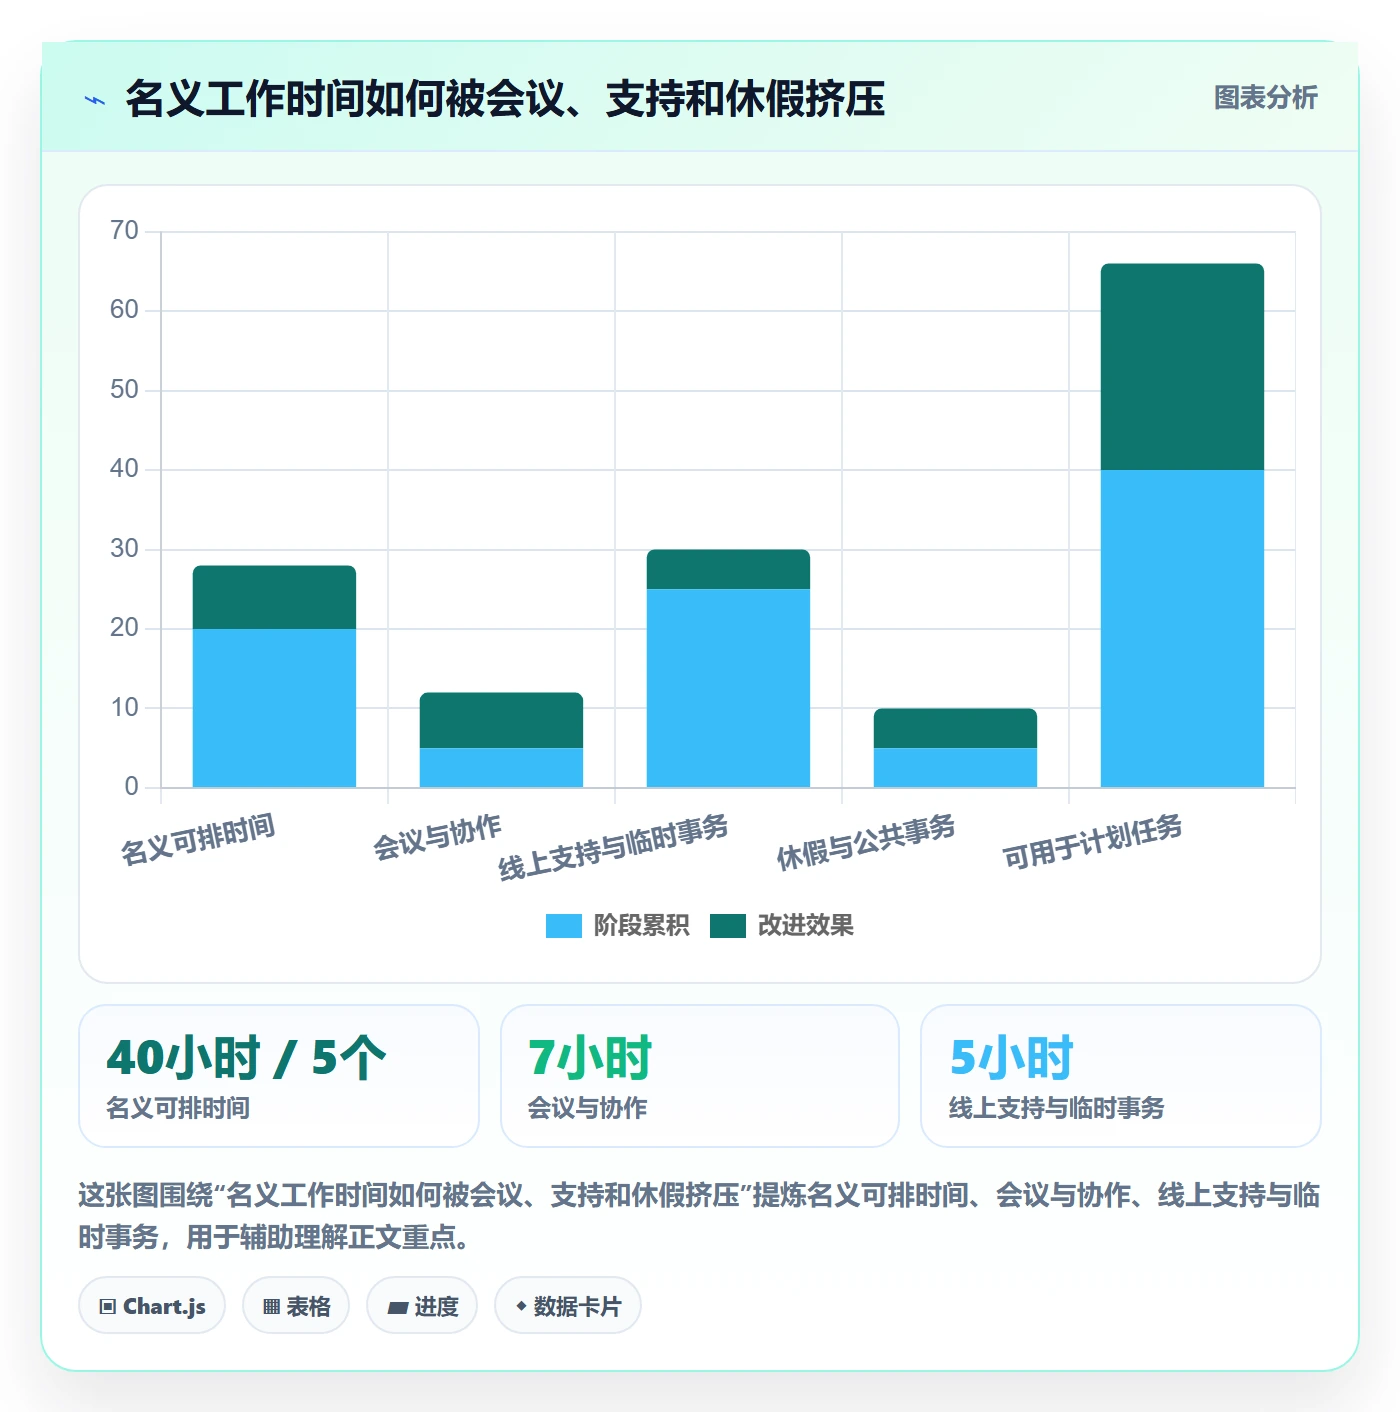Click the grid icon in the 表格 chip
Image resolution: width=1400 pixels, height=1412 pixels.
pos(271,1307)
